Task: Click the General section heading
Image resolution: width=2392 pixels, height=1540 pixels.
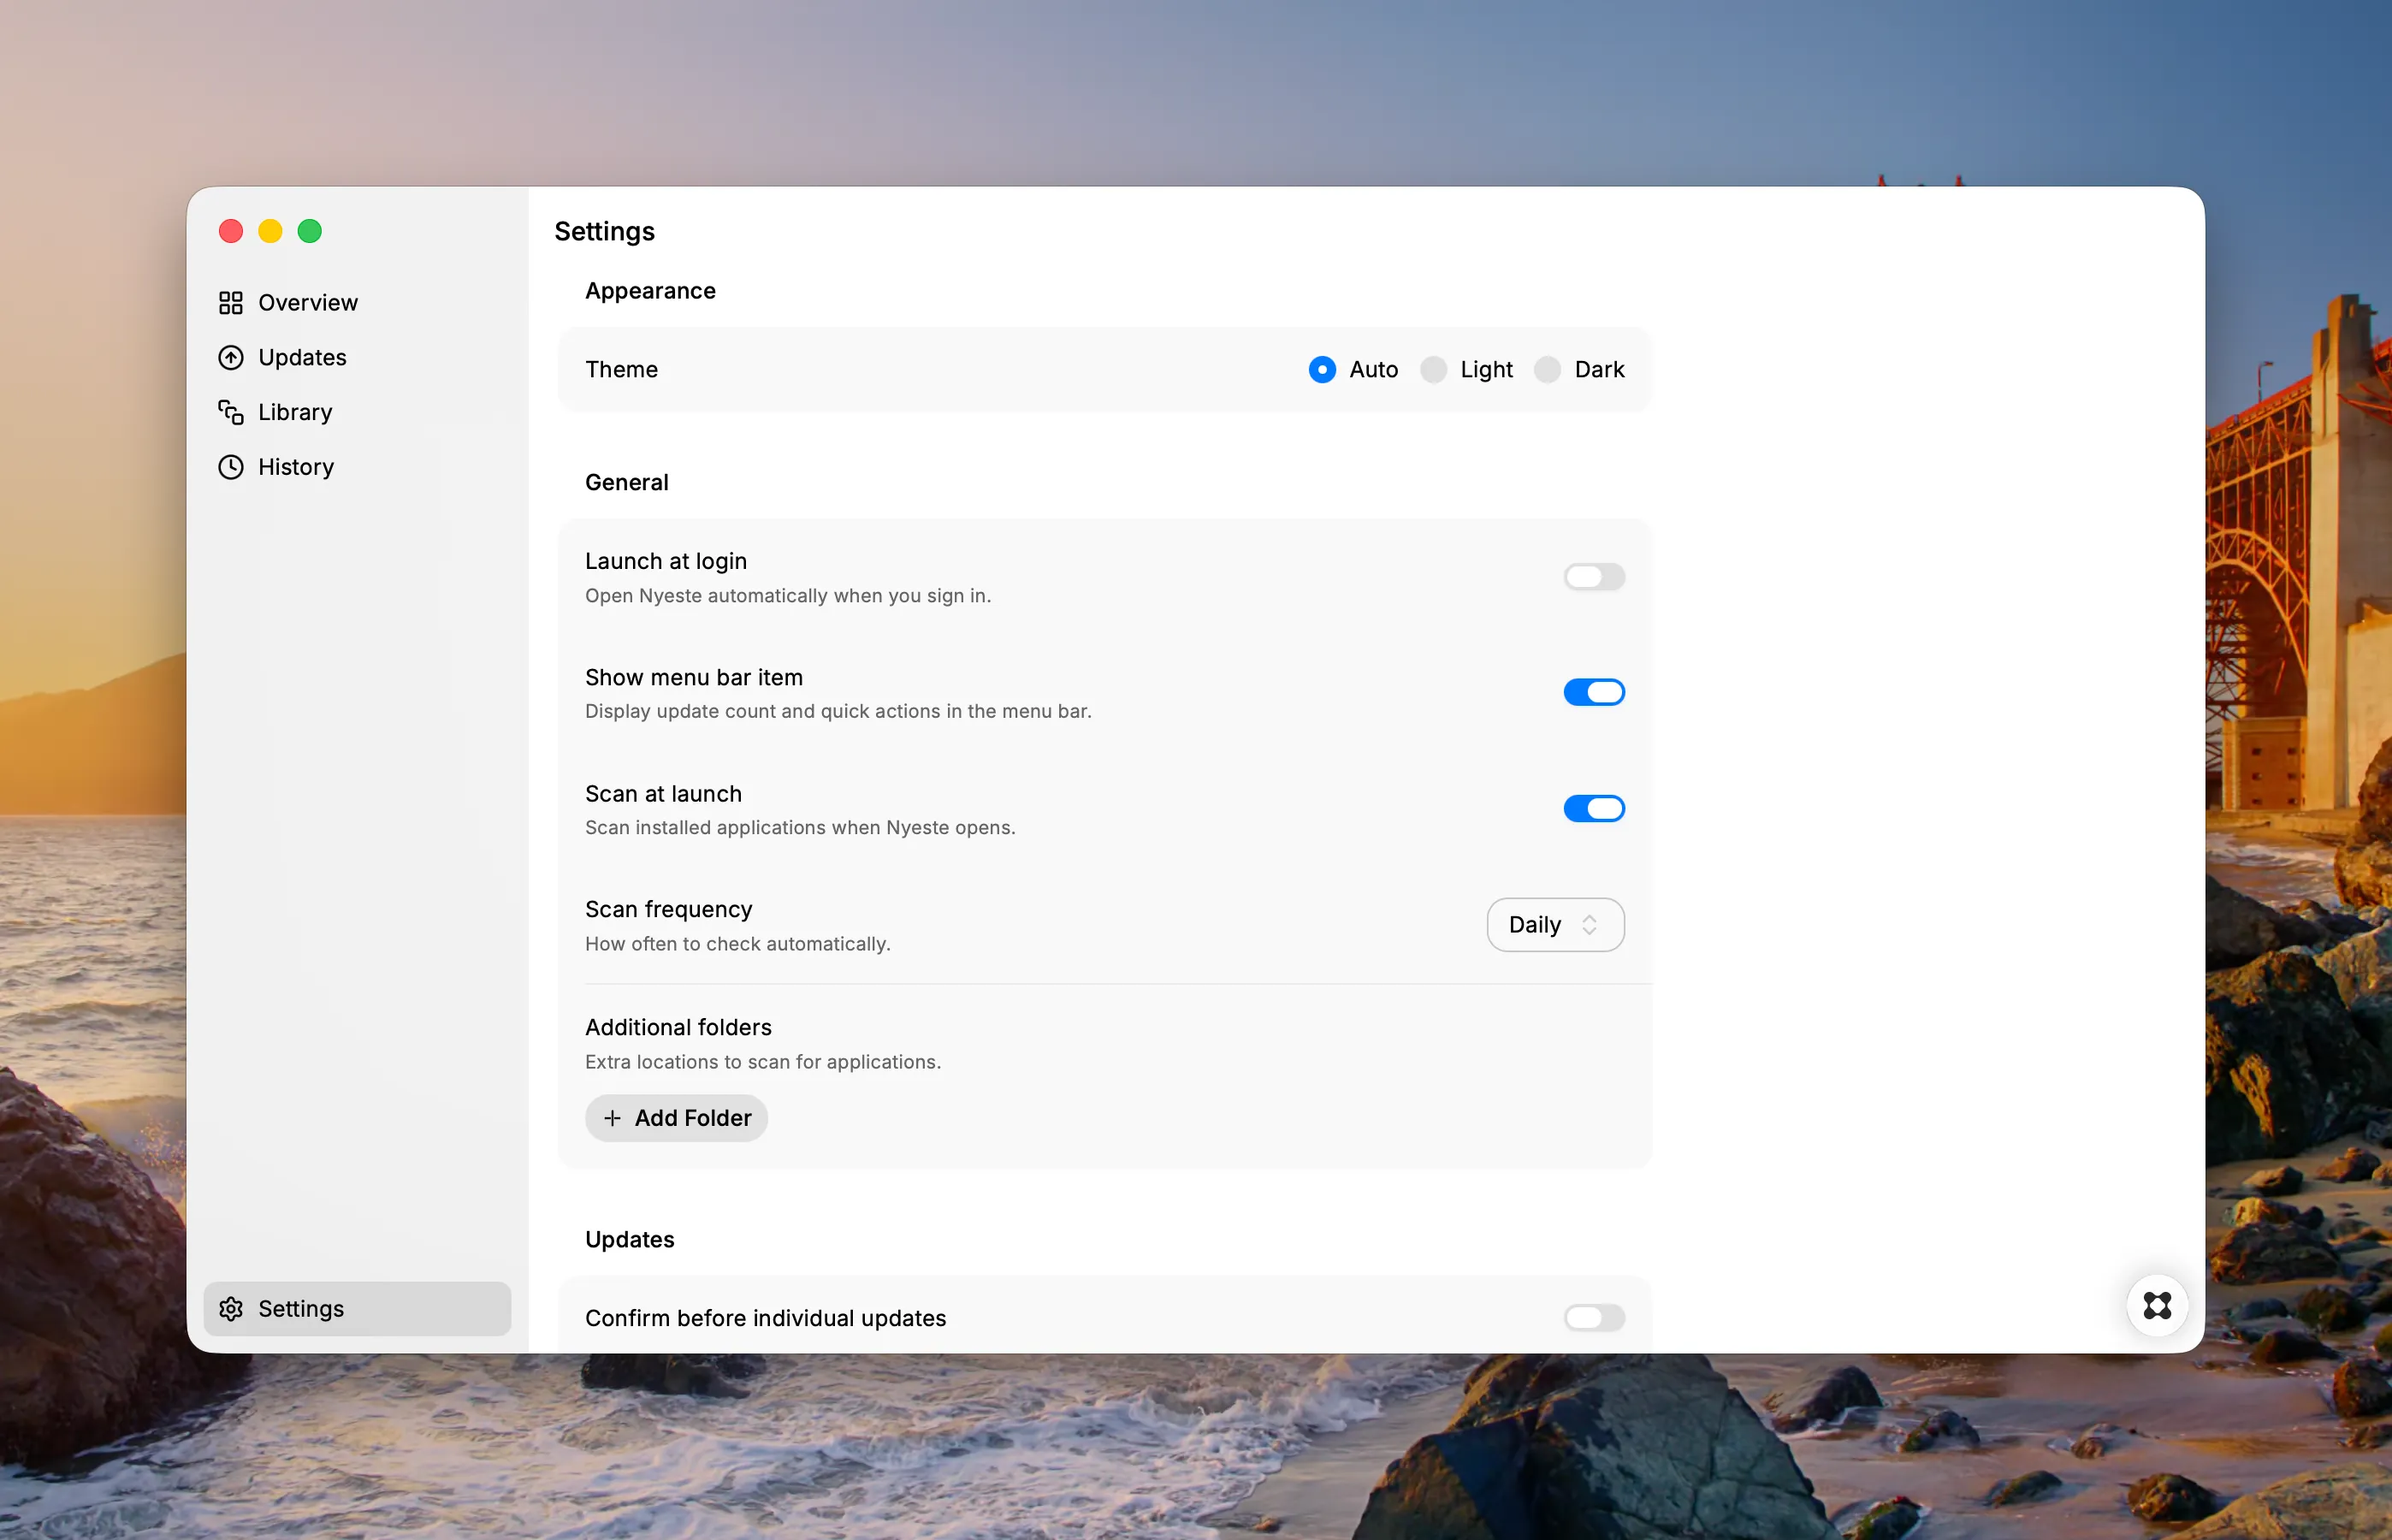Action: click(x=626, y=483)
